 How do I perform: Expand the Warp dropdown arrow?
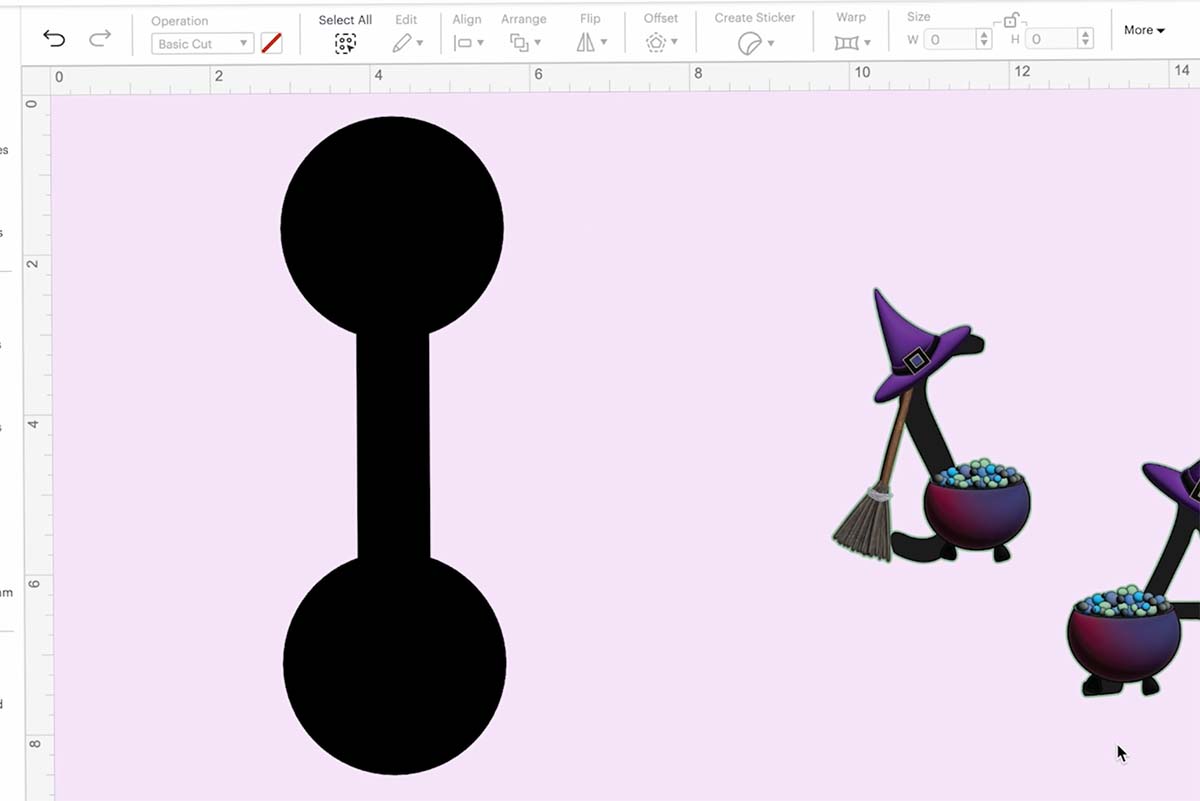tap(867, 44)
